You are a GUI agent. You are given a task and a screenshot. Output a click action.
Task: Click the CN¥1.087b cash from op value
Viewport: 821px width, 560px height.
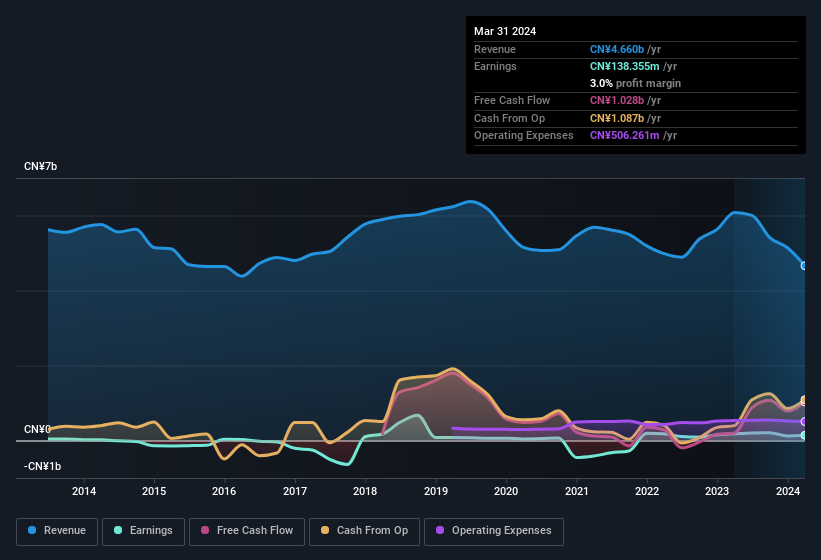(x=617, y=118)
